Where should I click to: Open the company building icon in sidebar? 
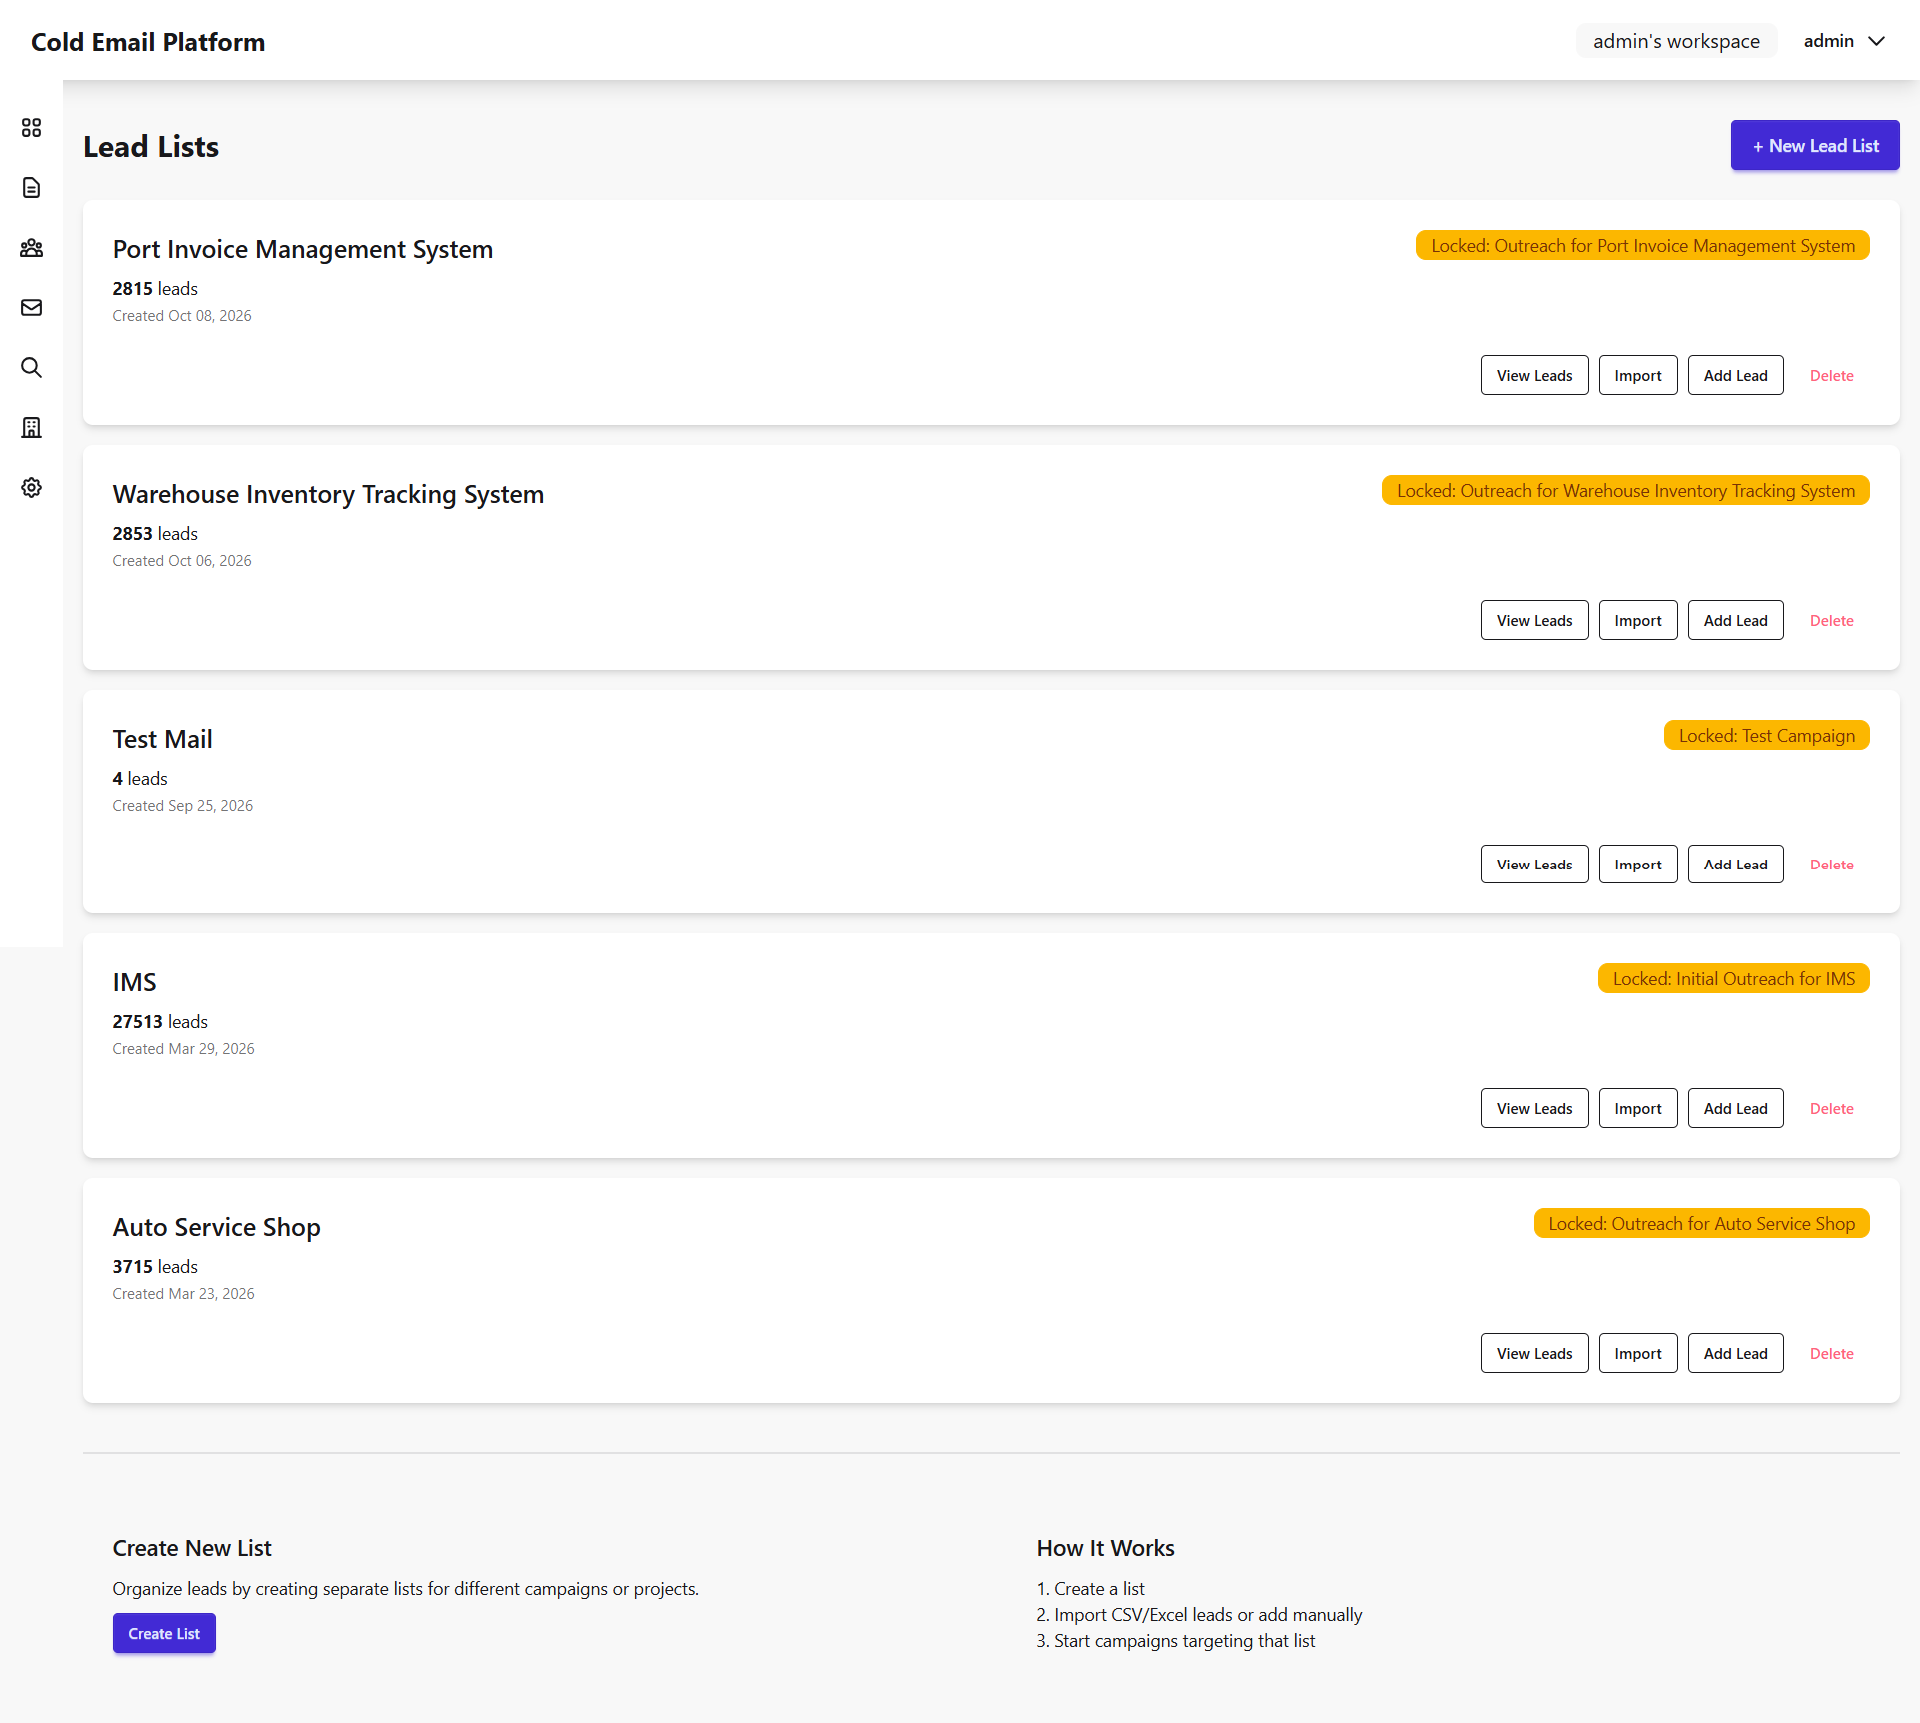pos(31,428)
